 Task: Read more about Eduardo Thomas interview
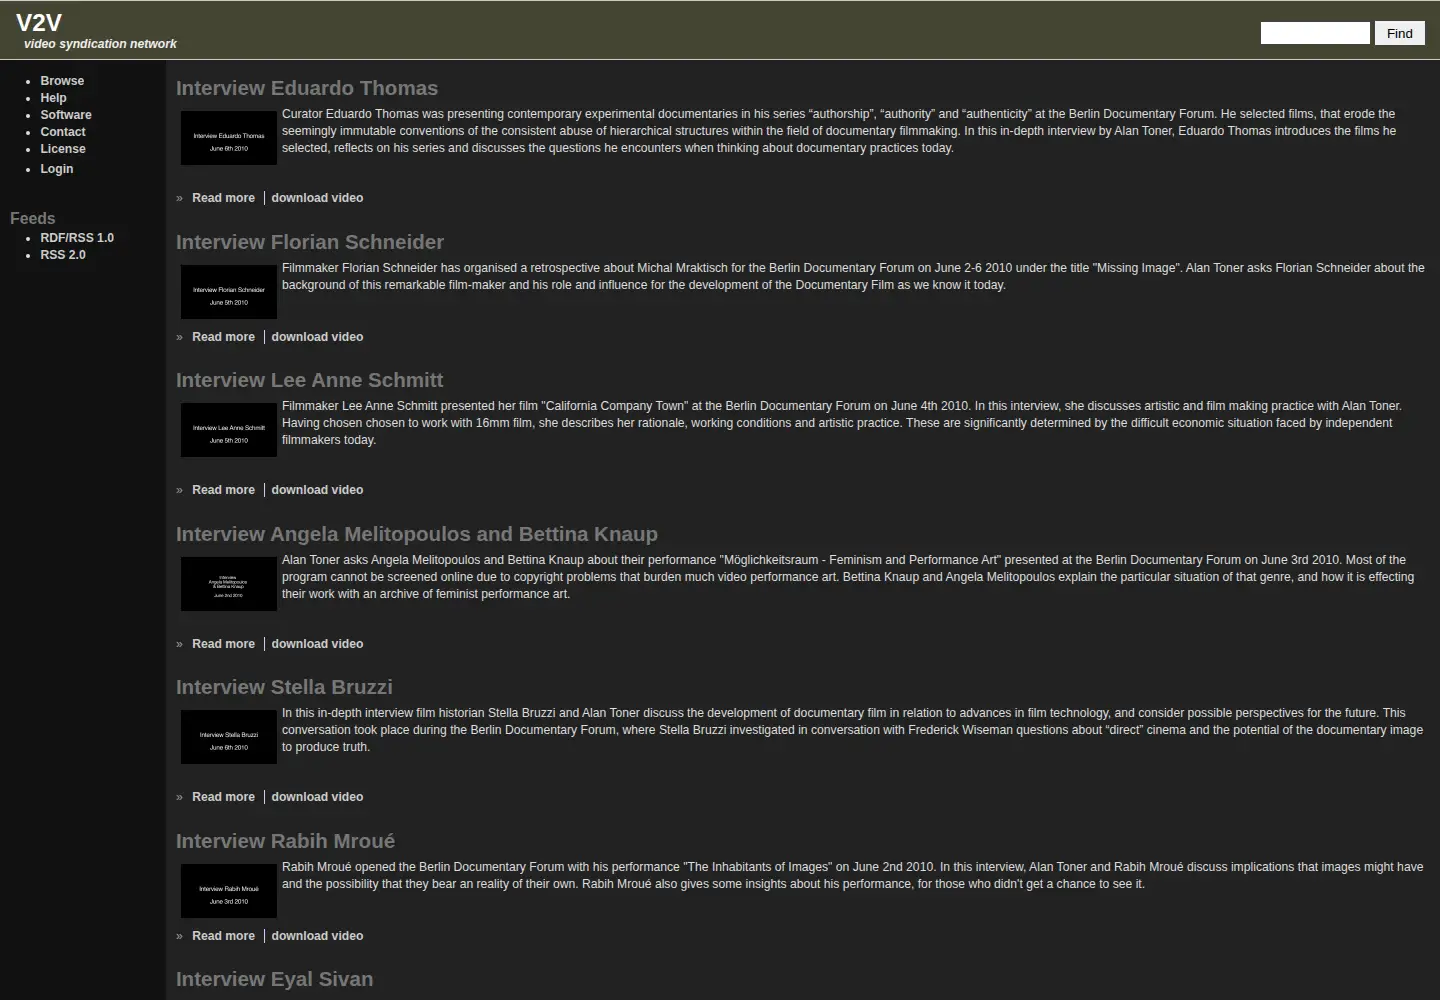tap(223, 198)
